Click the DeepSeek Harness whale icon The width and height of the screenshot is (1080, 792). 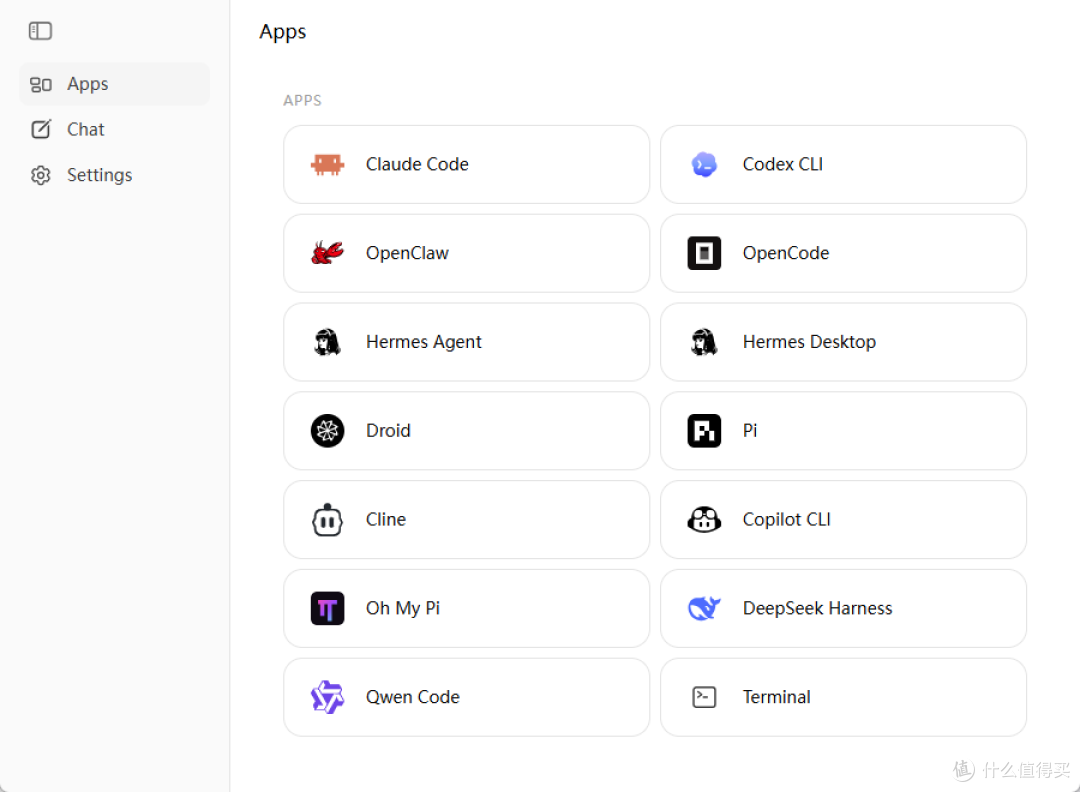coord(704,608)
